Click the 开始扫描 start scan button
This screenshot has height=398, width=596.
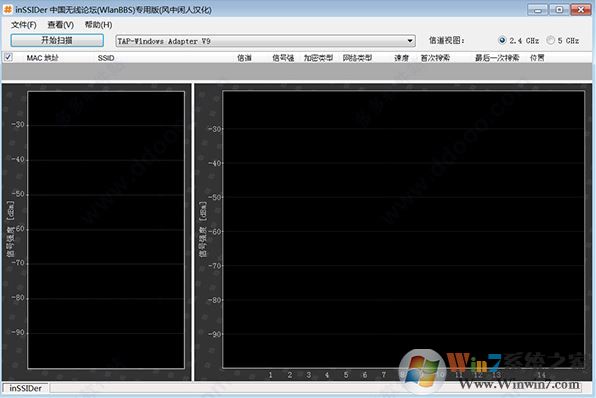[x=57, y=40]
